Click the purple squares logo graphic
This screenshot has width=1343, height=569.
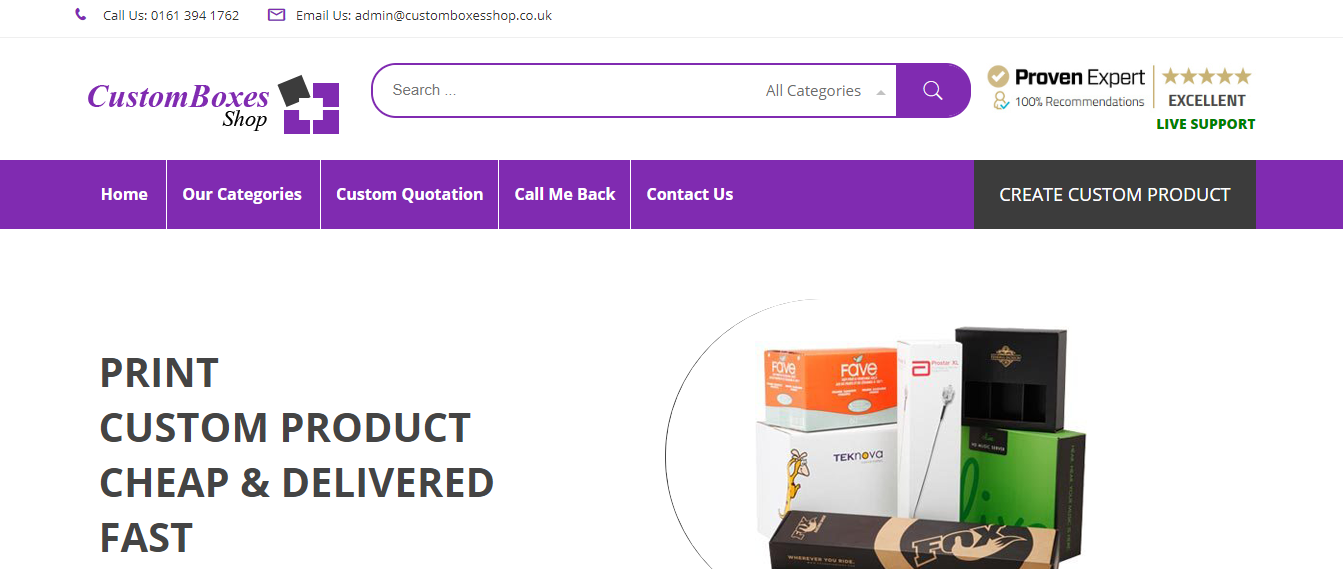pyautogui.click(x=310, y=105)
